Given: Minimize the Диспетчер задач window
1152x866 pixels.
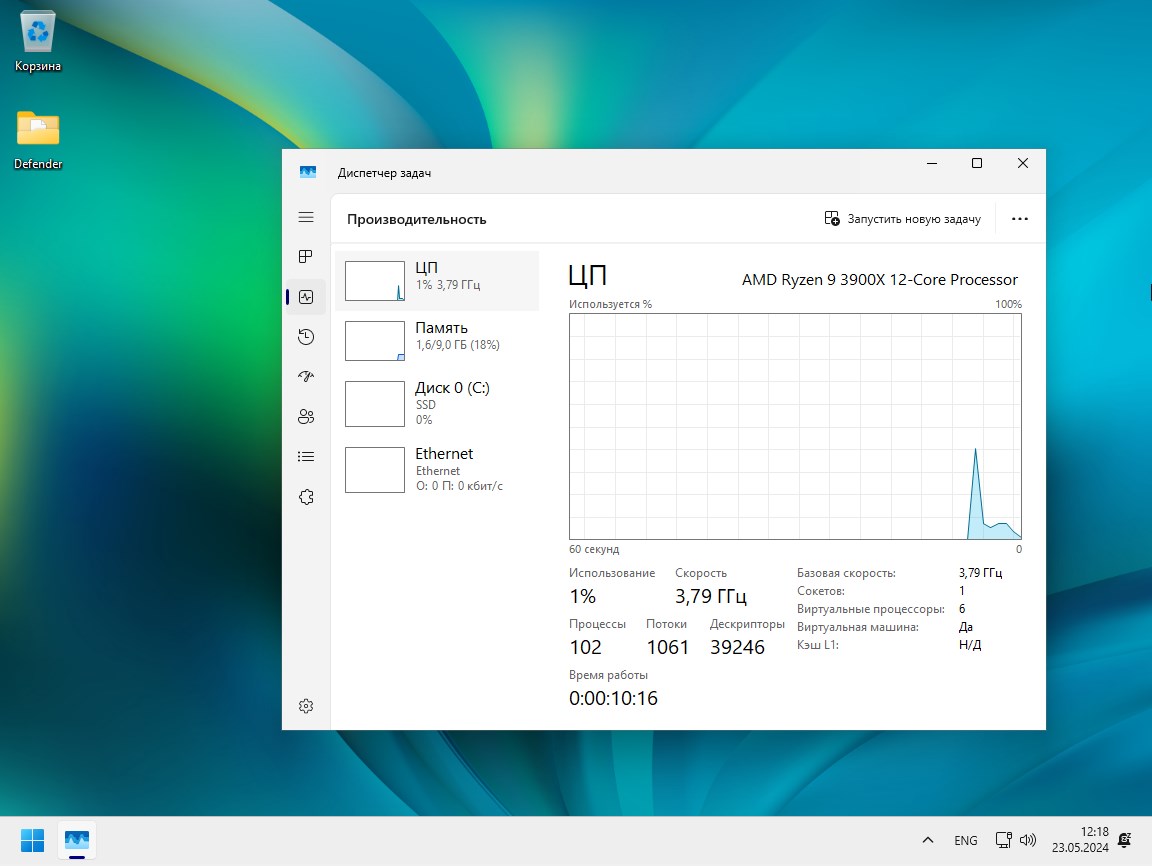Looking at the screenshot, I should (x=932, y=163).
